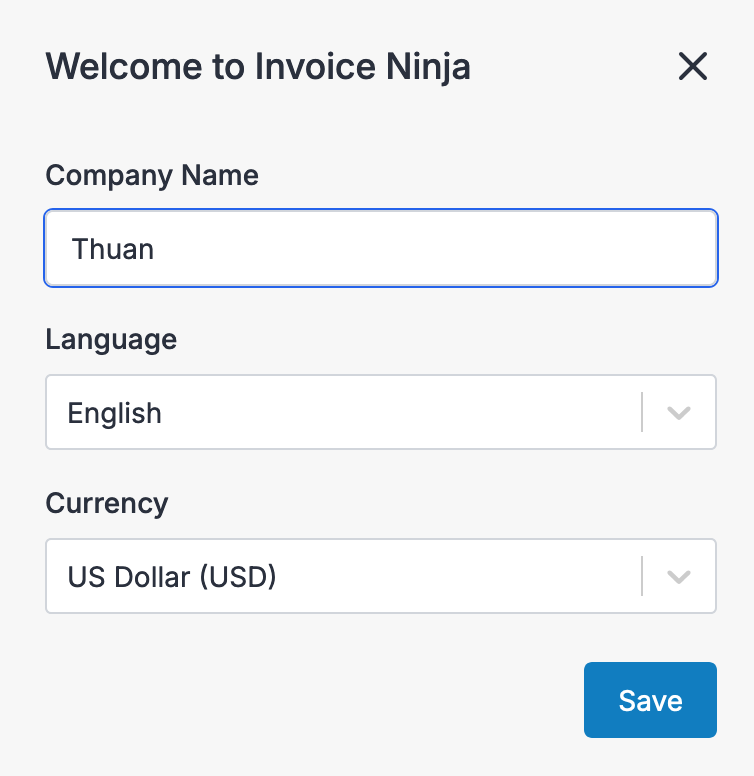Focus the Company Name text field
754x776 pixels.
click(380, 248)
